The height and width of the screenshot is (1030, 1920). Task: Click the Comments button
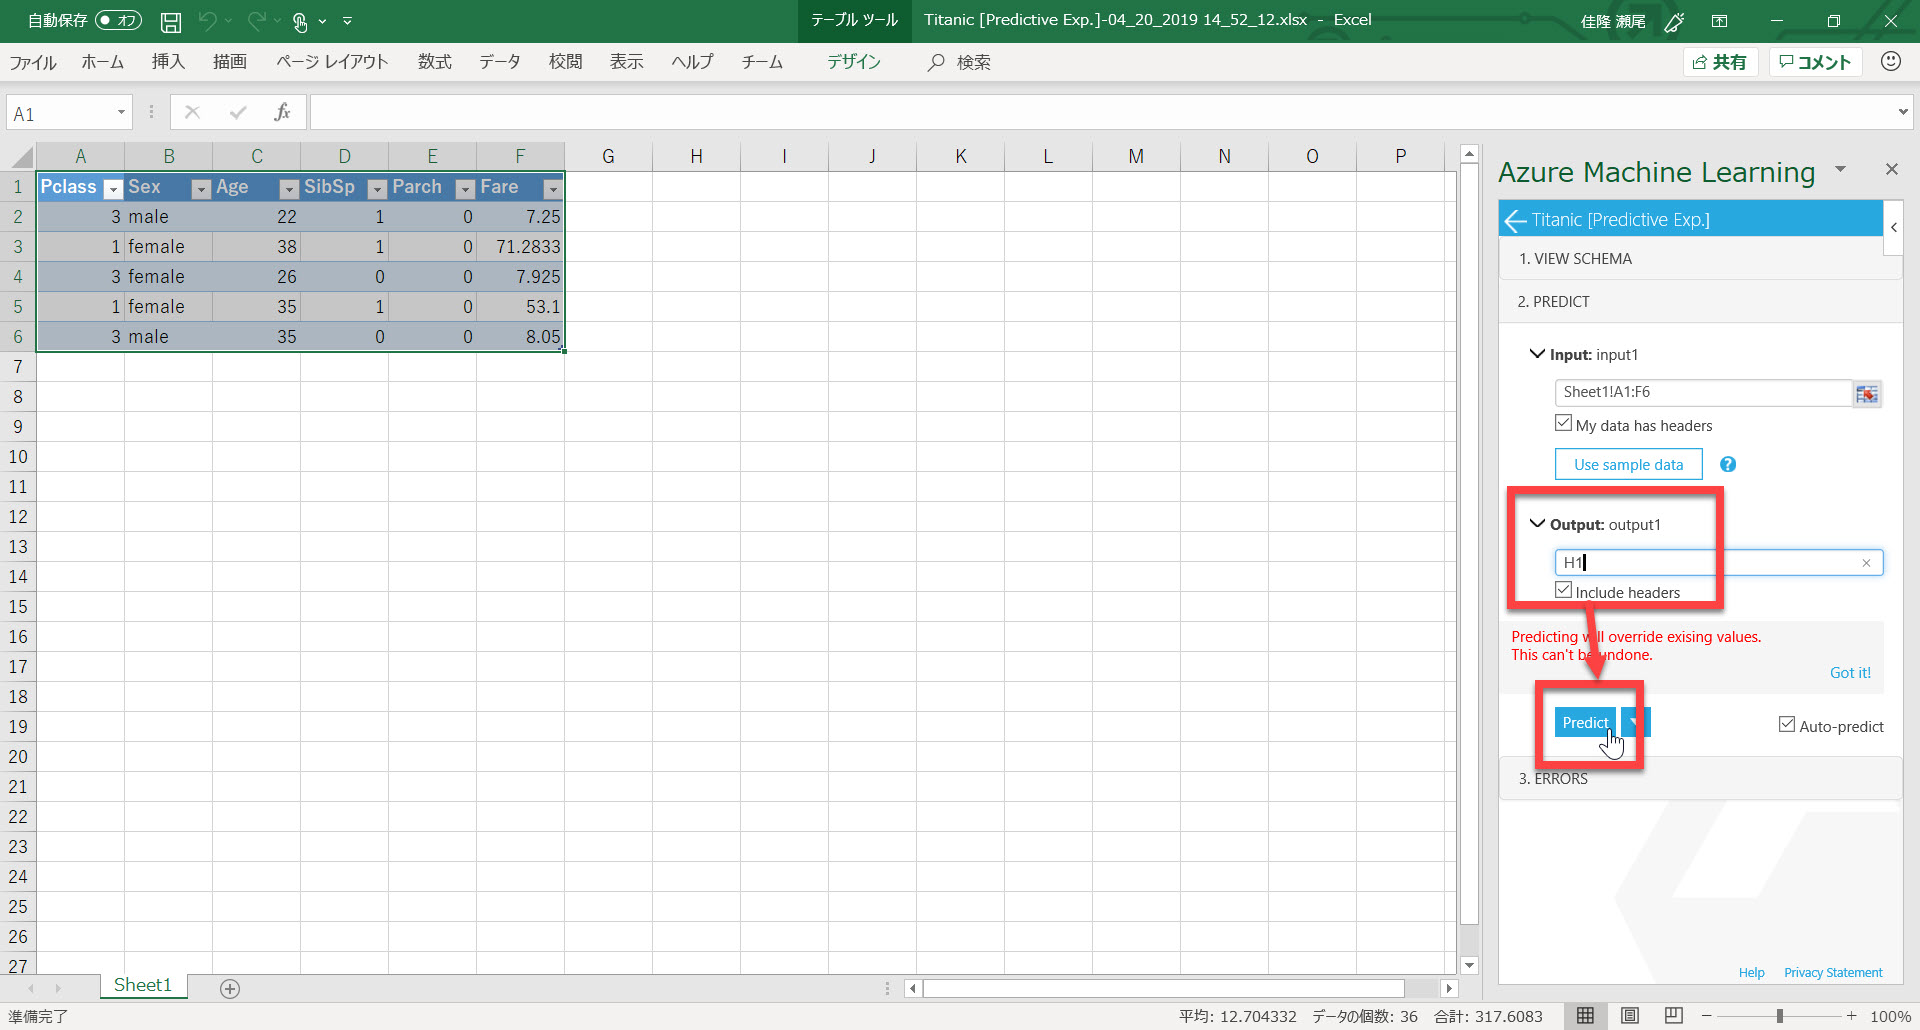coord(1815,62)
